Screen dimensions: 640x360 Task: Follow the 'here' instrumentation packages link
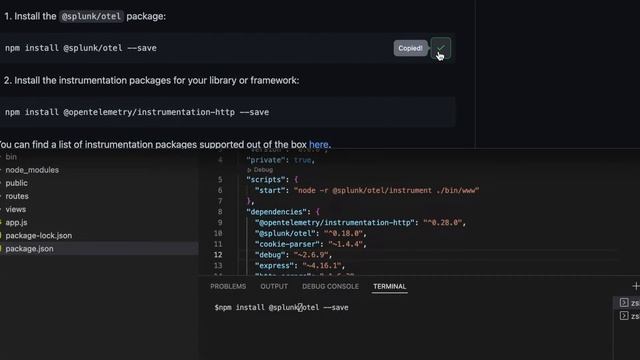tap(318, 144)
